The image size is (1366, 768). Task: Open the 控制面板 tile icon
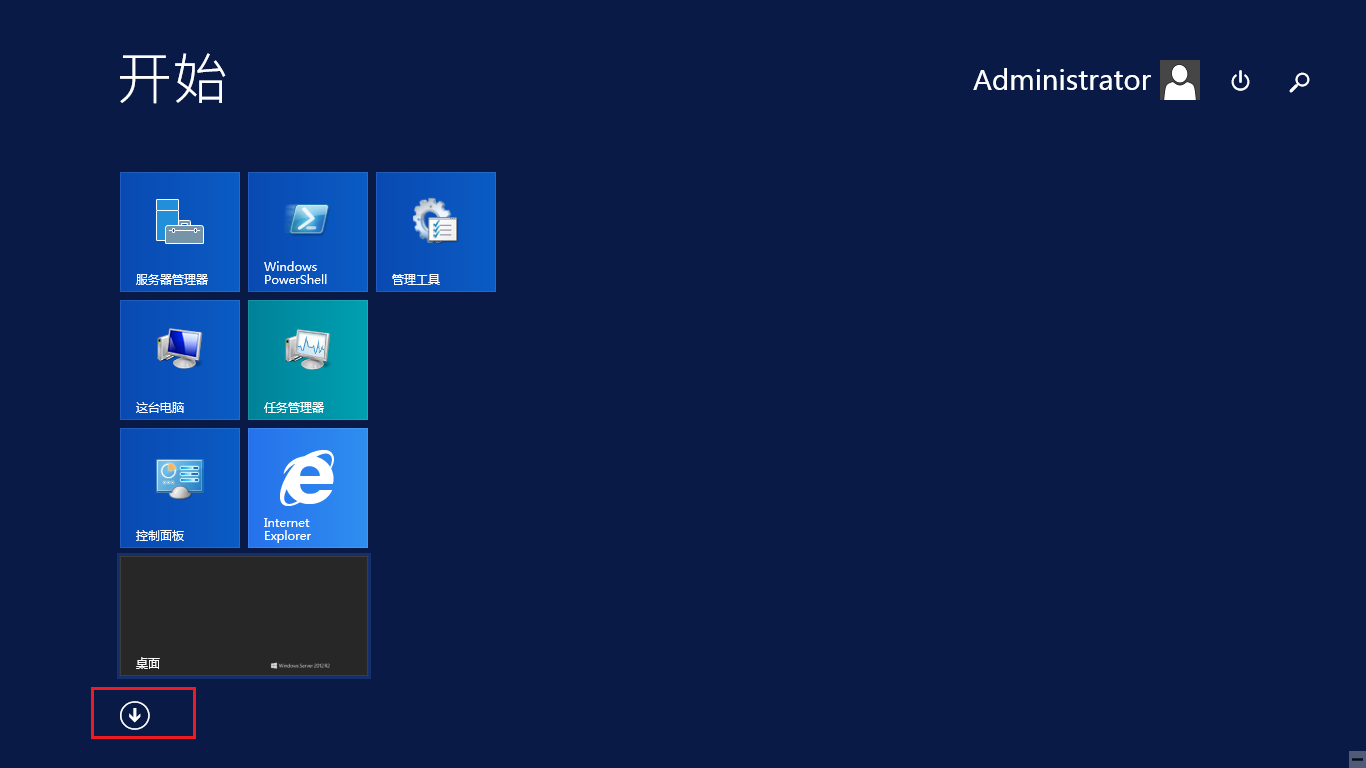click(x=180, y=477)
